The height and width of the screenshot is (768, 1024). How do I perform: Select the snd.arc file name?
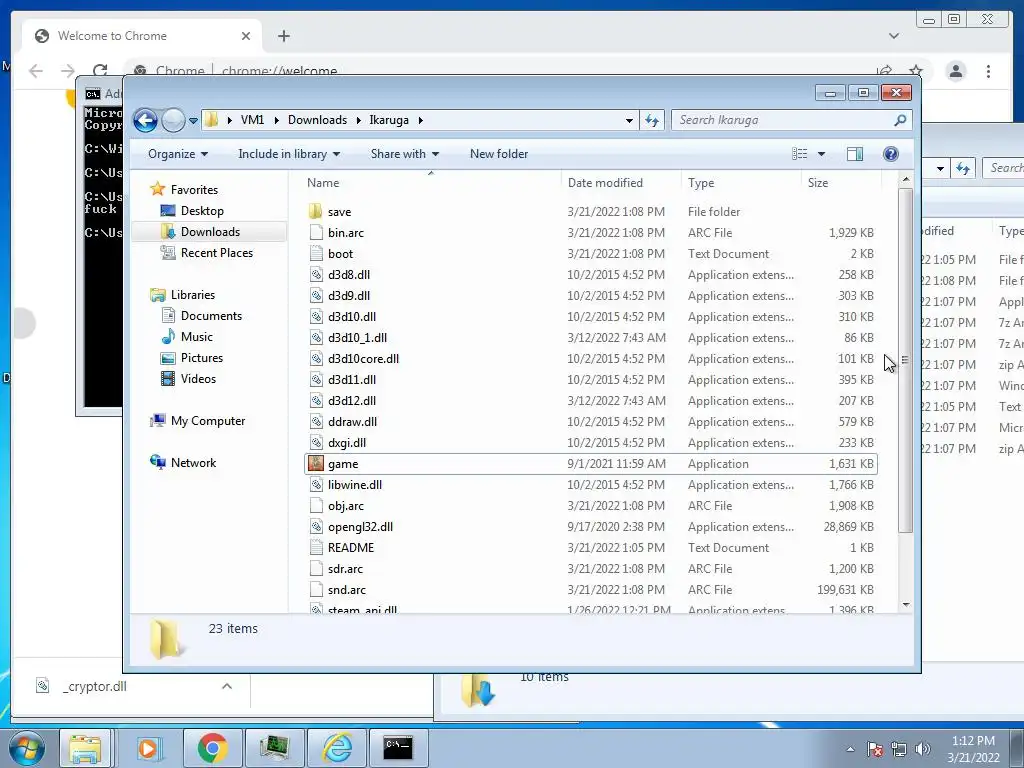pyautogui.click(x=347, y=590)
